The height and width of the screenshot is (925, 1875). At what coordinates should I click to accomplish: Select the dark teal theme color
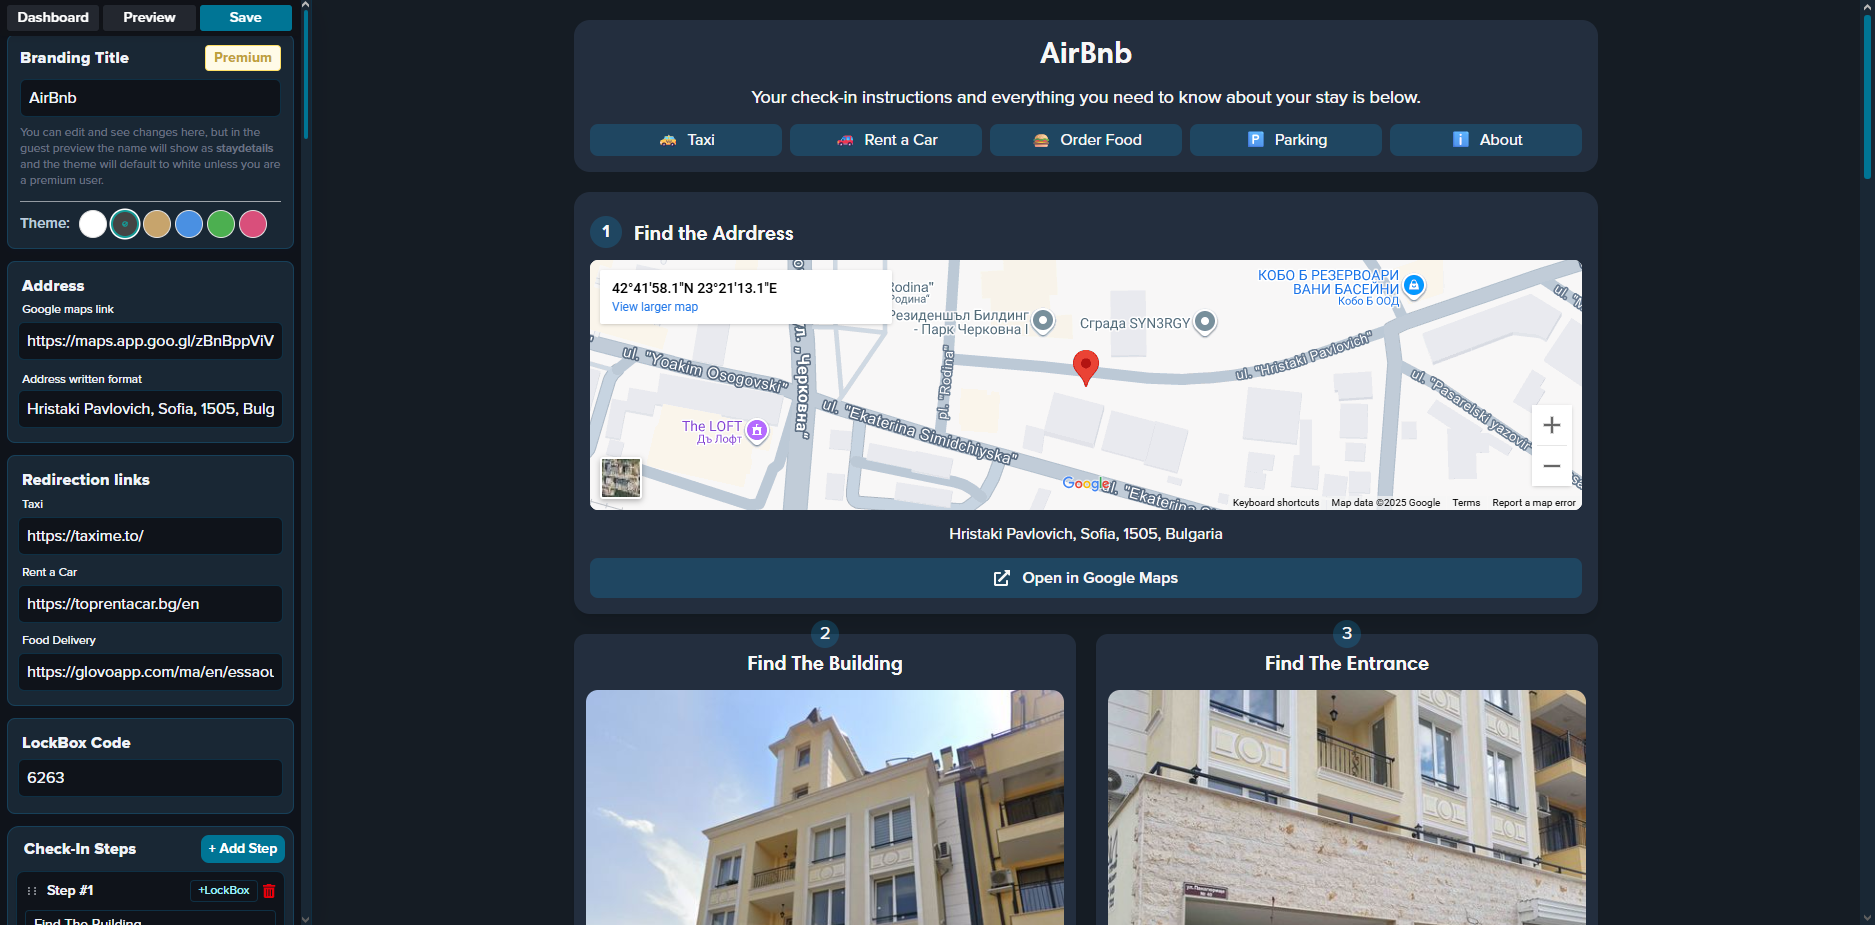pyautogui.click(x=125, y=224)
